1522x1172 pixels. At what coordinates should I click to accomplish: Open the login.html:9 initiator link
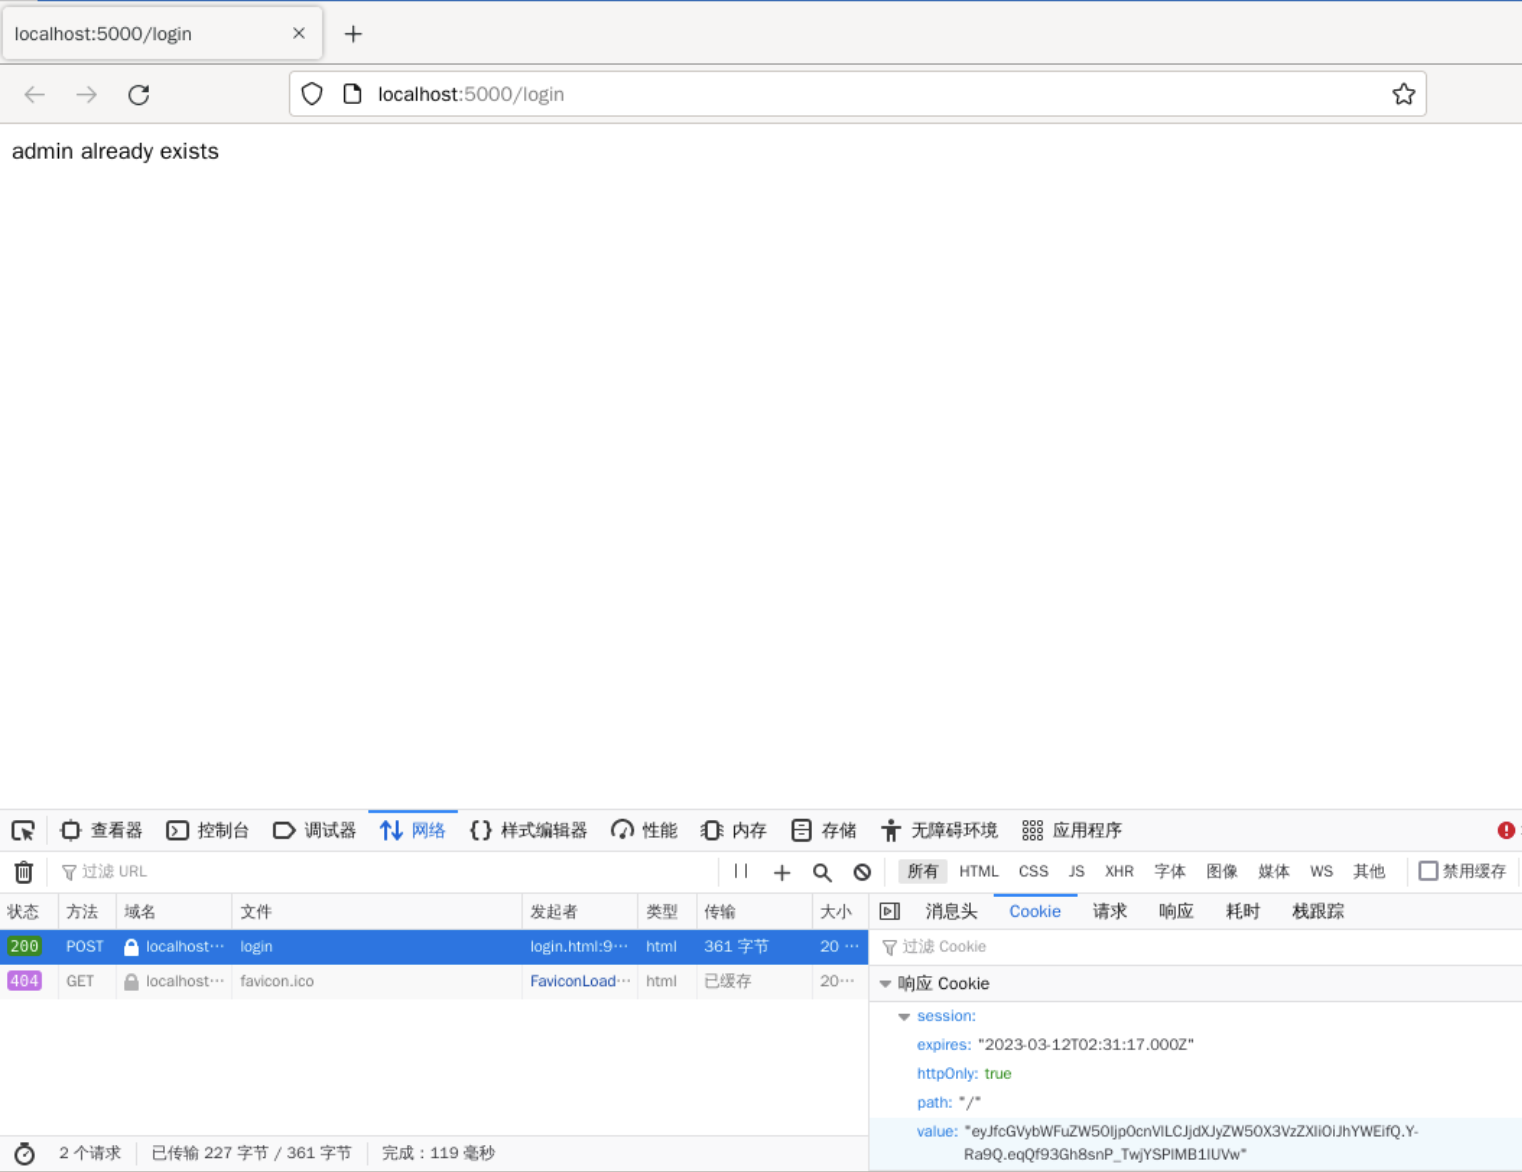(579, 946)
